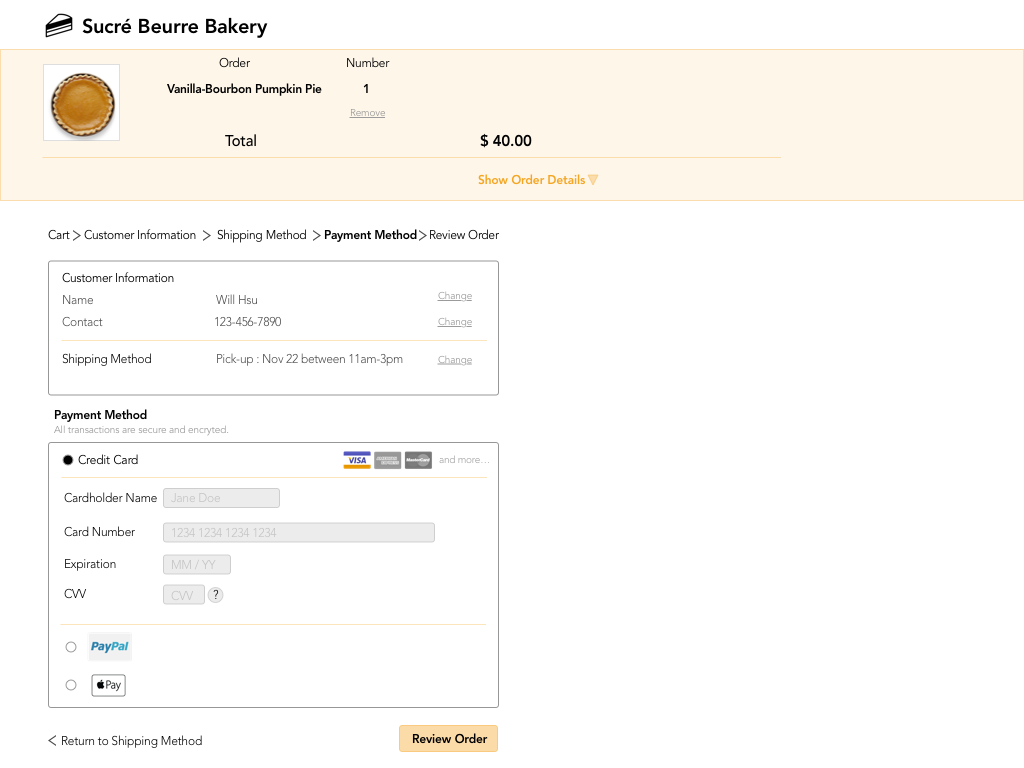Click the PayPal logo
This screenshot has height=768, width=1024.
point(110,647)
